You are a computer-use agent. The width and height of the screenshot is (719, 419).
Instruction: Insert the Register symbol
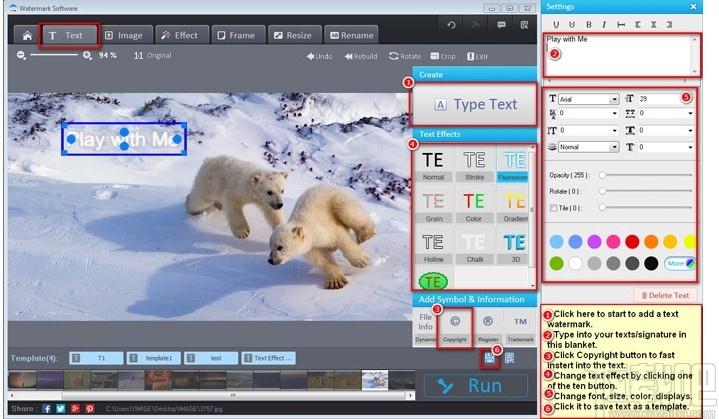click(488, 328)
